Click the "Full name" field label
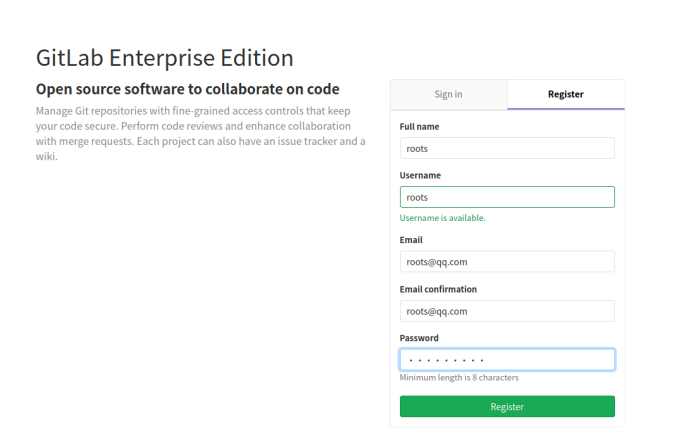The height and width of the screenshot is (433, 692). pyautogui.click(x=419, y=127)
